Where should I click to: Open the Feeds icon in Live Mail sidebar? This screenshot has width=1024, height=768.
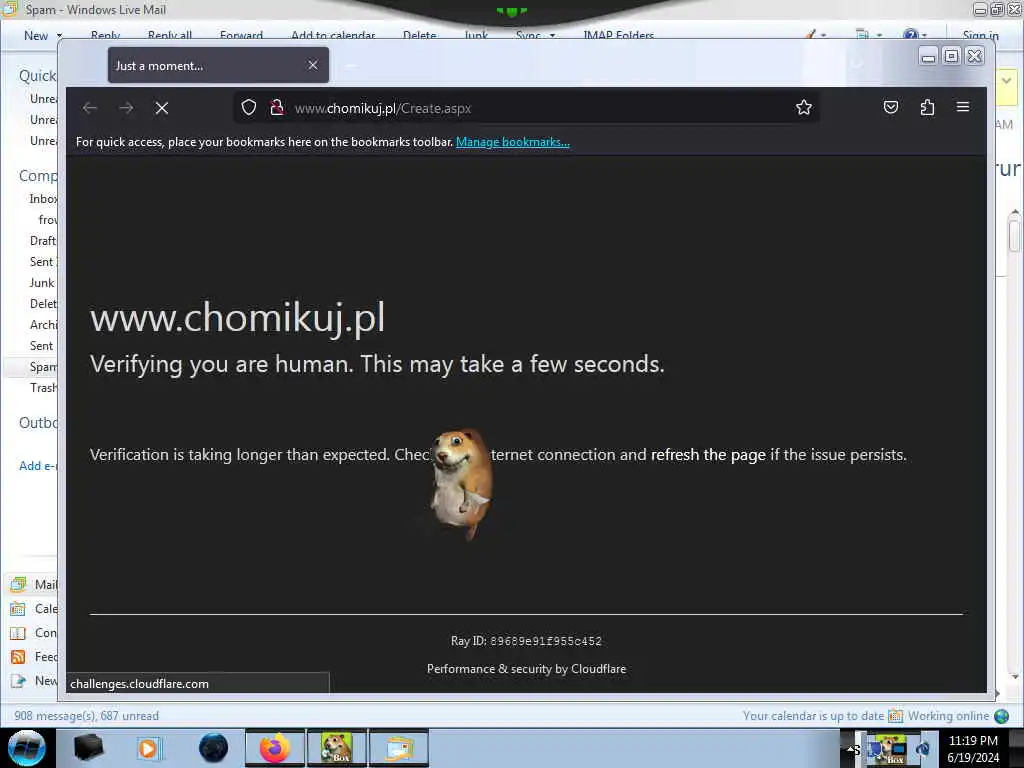(x=18, y=657)
